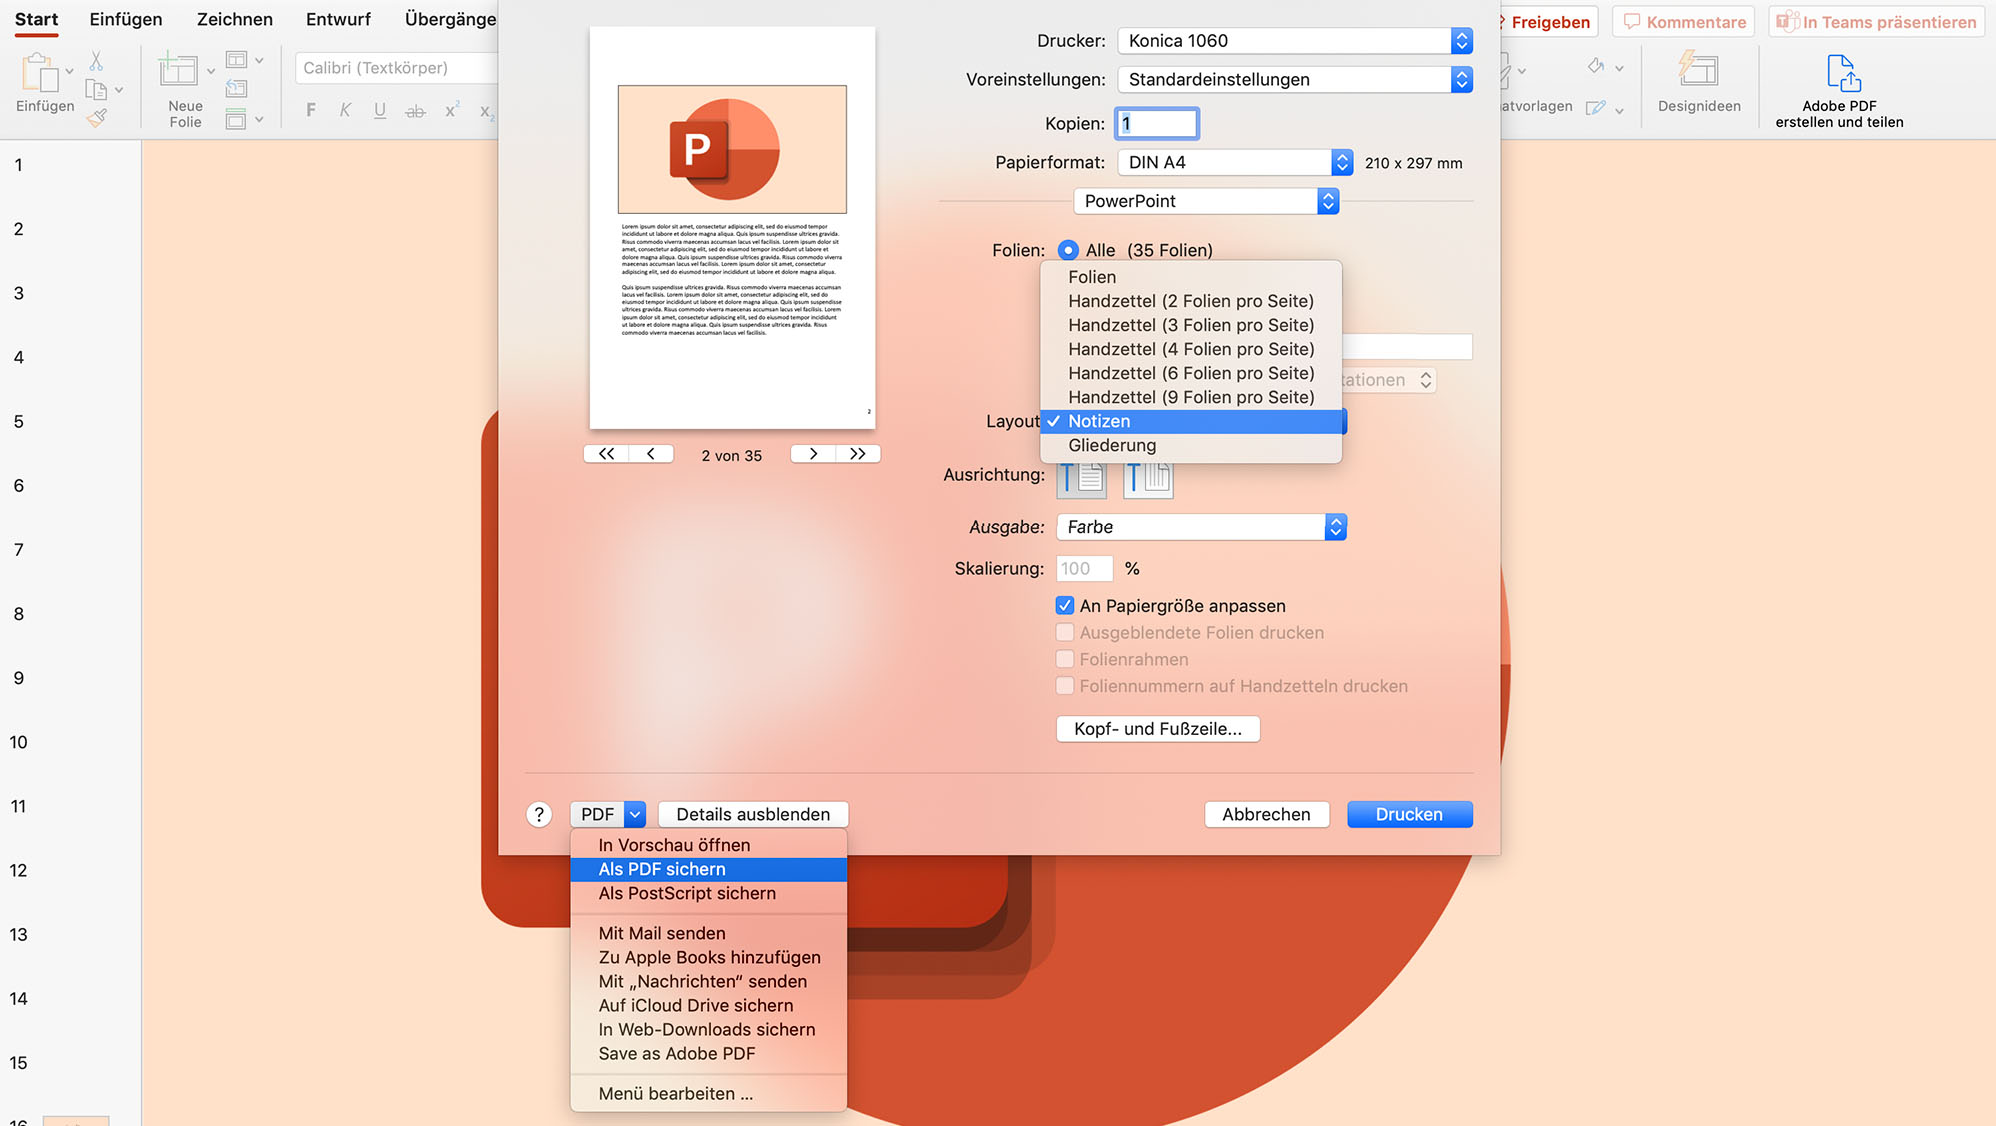Click the Abbrechen button
This screenshot has width=1996, height=1126.
point(1266,815)
